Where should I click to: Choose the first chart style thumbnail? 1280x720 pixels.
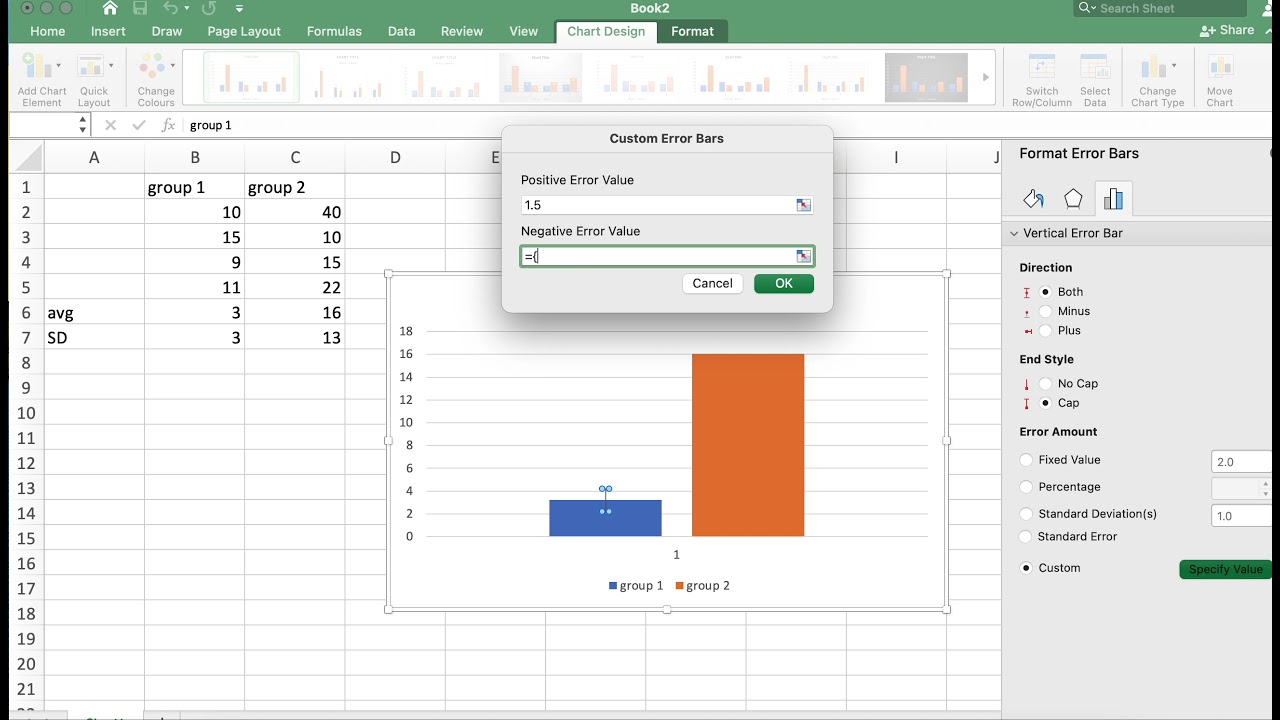pos(251,78)
